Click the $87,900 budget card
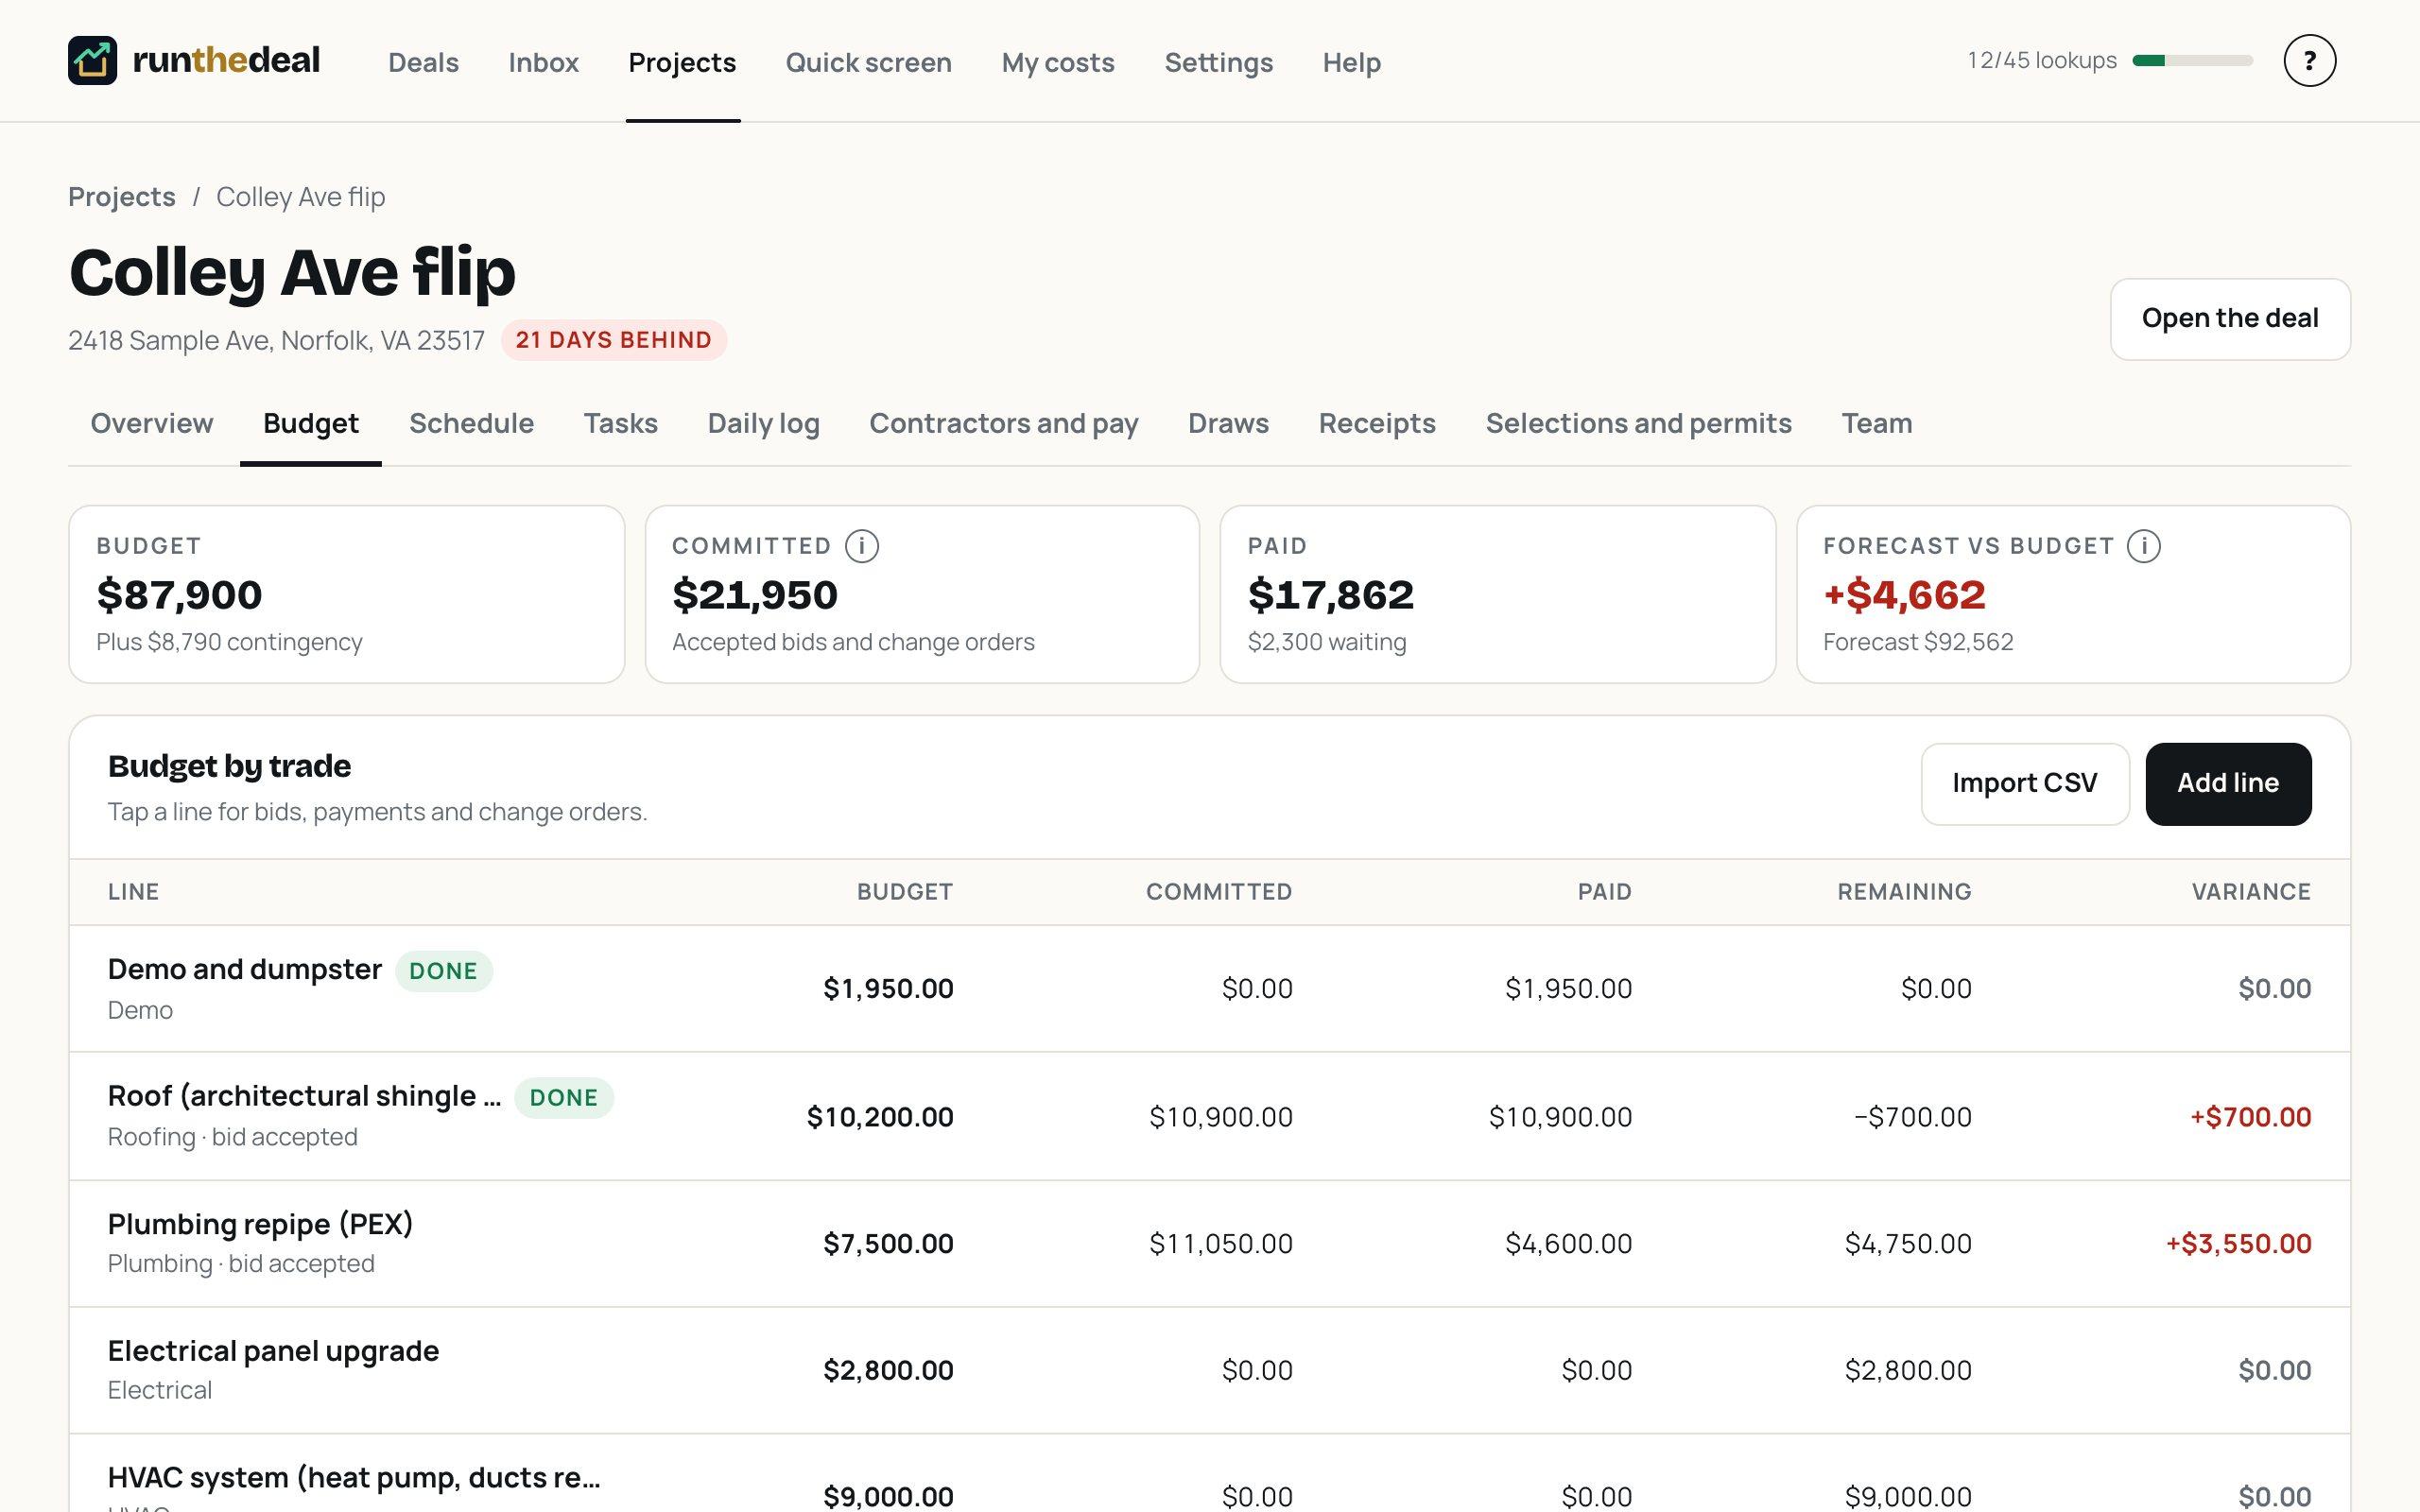The height and width of the screenshot is (1512, 2420). tap(346, 594)
